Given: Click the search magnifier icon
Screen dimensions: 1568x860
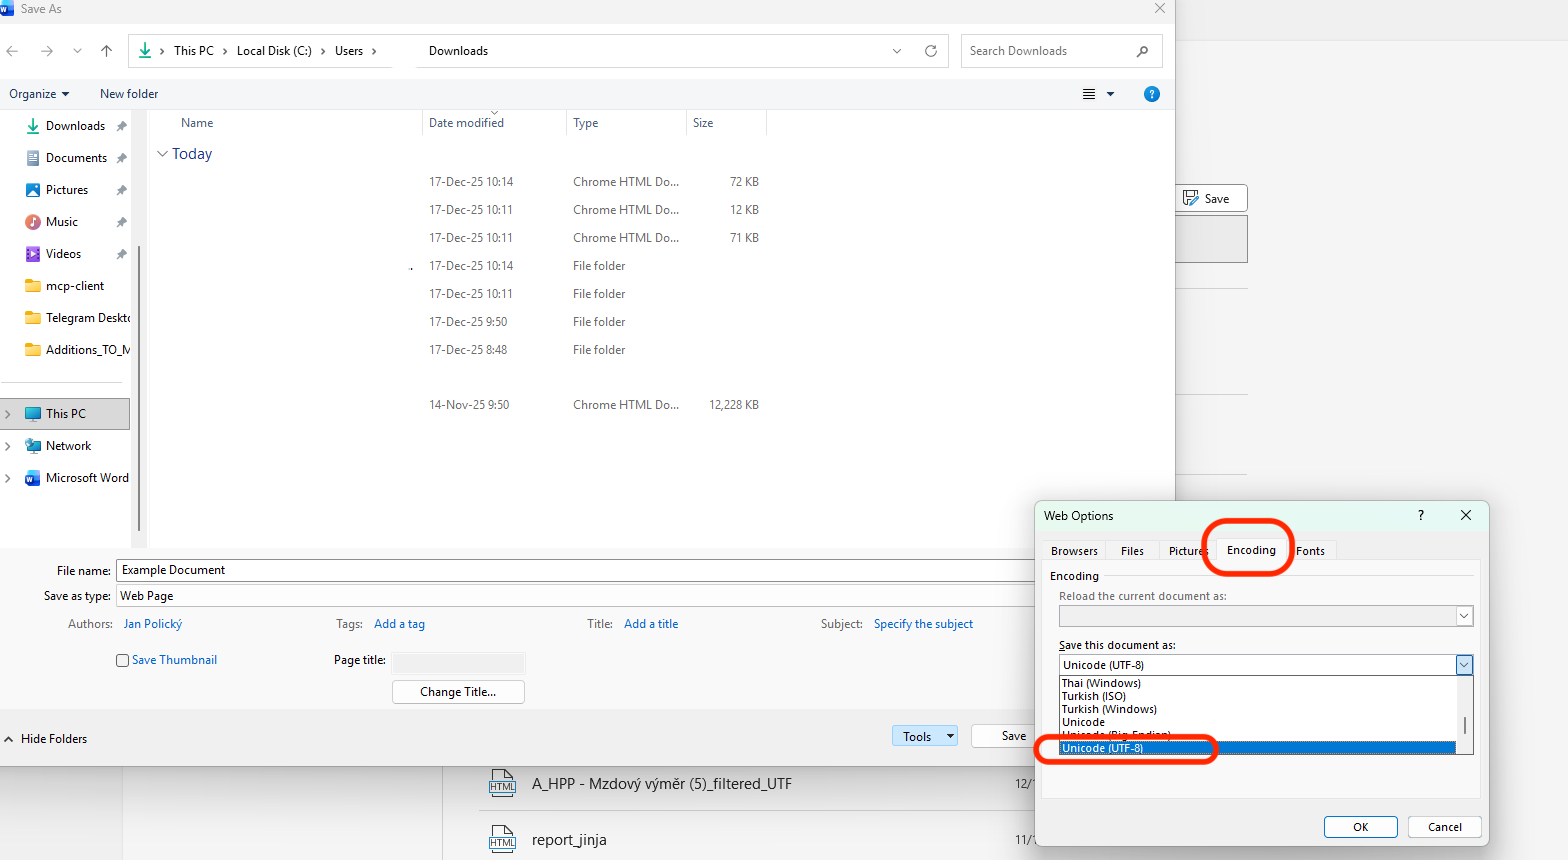Looking at the screenshot, I should pyautogui.click(x=1142, y=51).
